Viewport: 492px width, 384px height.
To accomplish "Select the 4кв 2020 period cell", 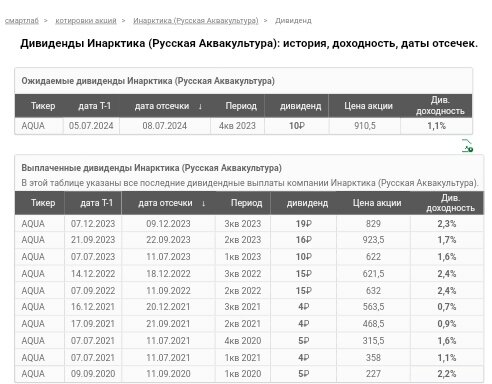I will [x=243, y=341].
